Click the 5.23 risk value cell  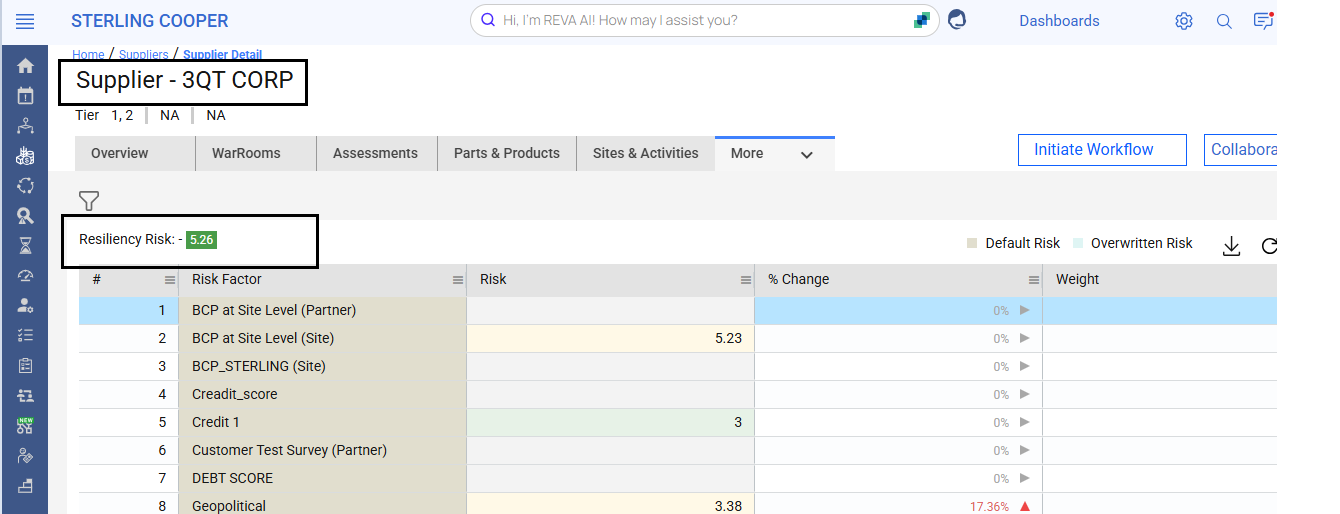point(610,338)
